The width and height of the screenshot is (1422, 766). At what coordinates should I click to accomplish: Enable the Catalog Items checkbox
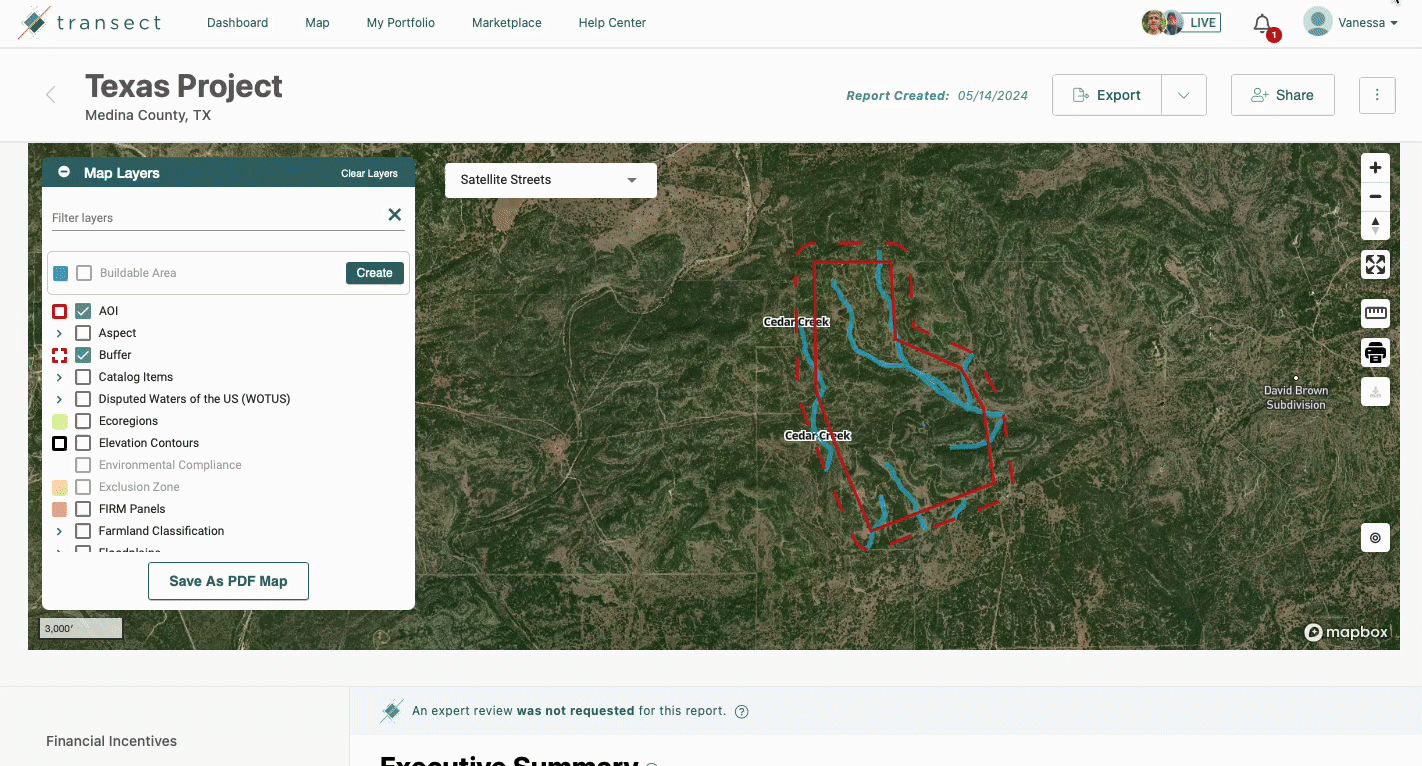click(83, 377)
